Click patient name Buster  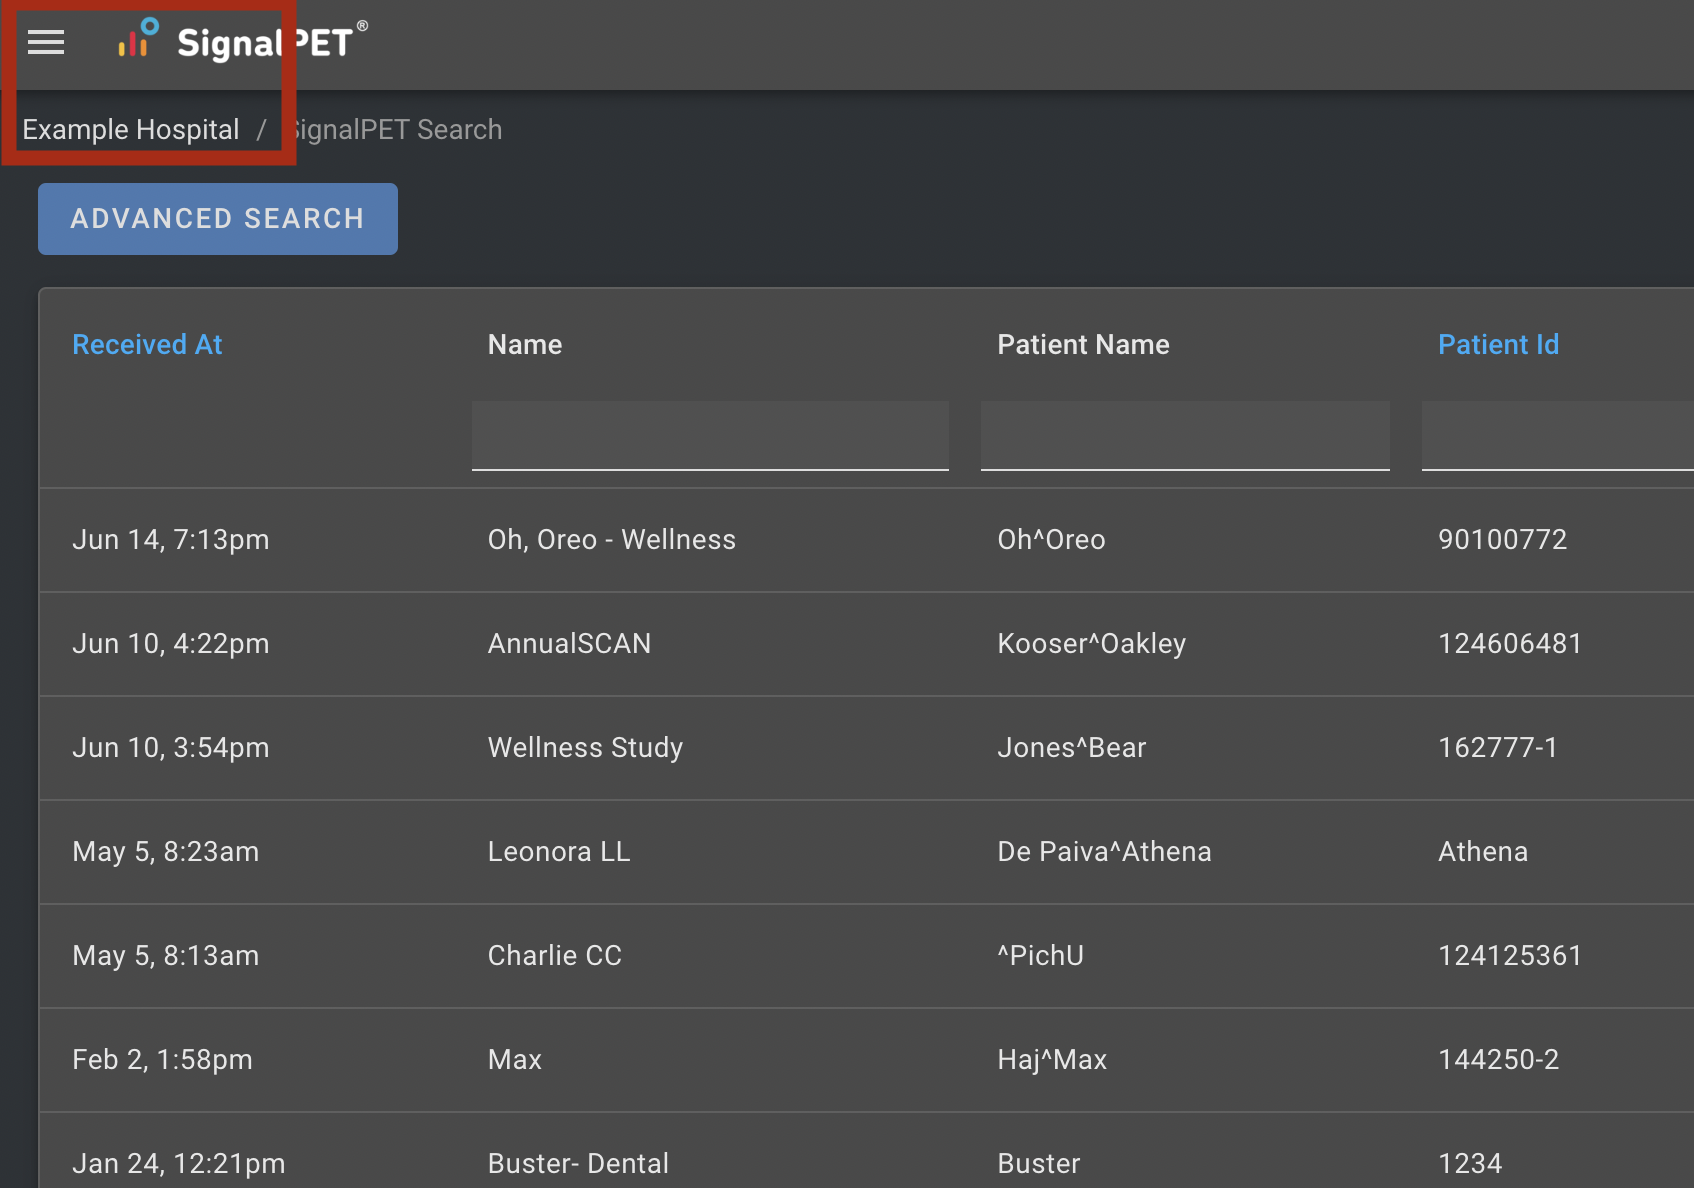click(x=1039, y=1164)
